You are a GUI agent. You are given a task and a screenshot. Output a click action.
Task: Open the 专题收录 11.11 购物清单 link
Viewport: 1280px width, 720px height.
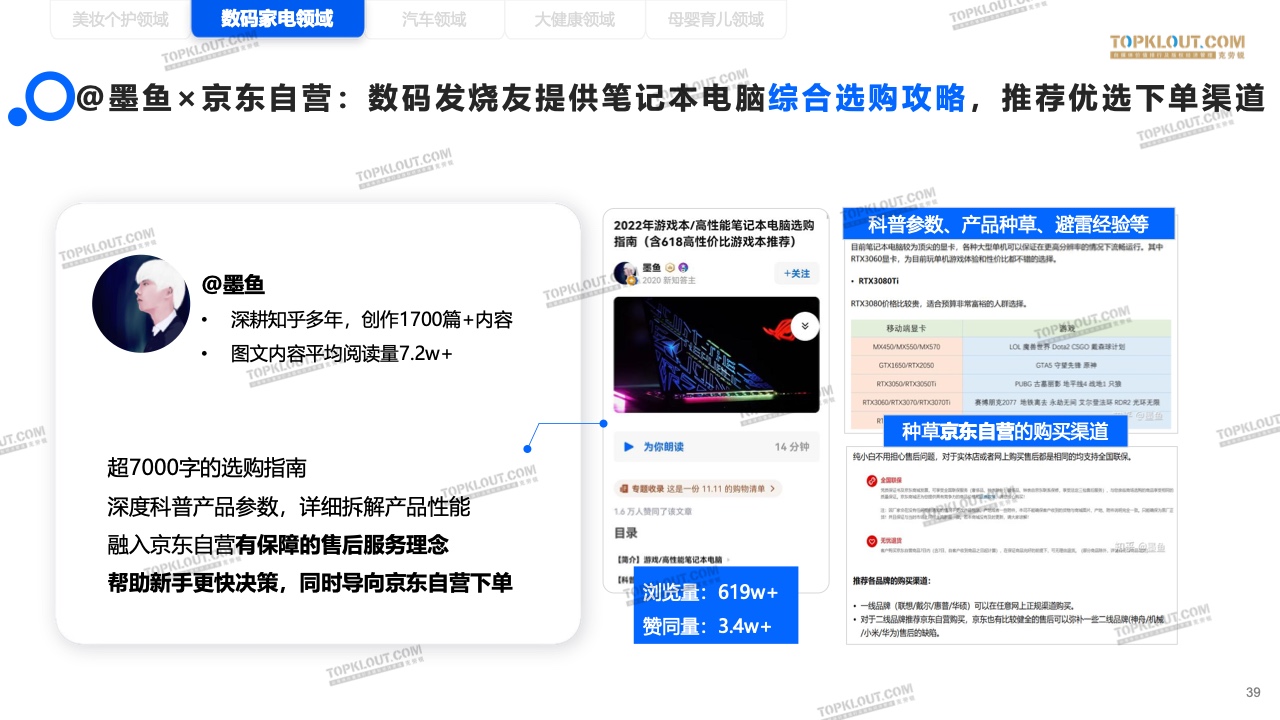[697, 489]
